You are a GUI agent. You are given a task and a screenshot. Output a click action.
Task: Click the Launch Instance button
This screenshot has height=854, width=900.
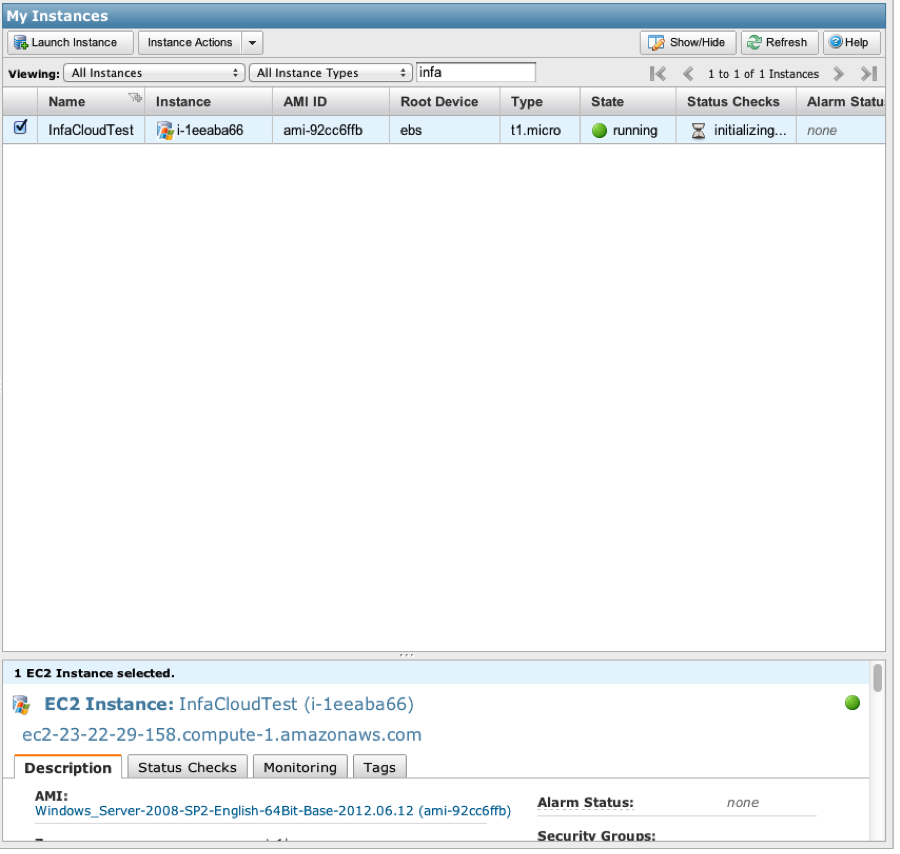tap(71, 42)
